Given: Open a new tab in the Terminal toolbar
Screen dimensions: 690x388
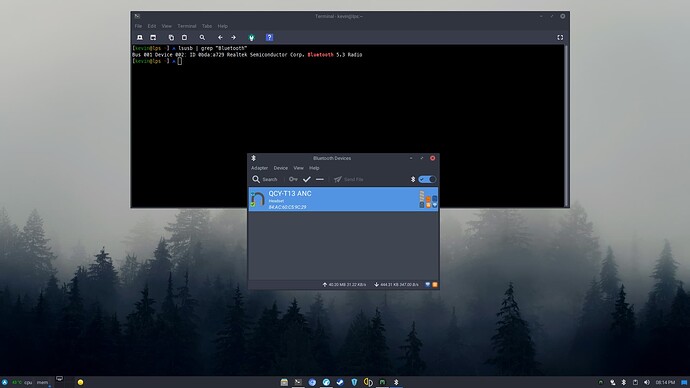Looking at the screenshot, I should click(140, 38).
